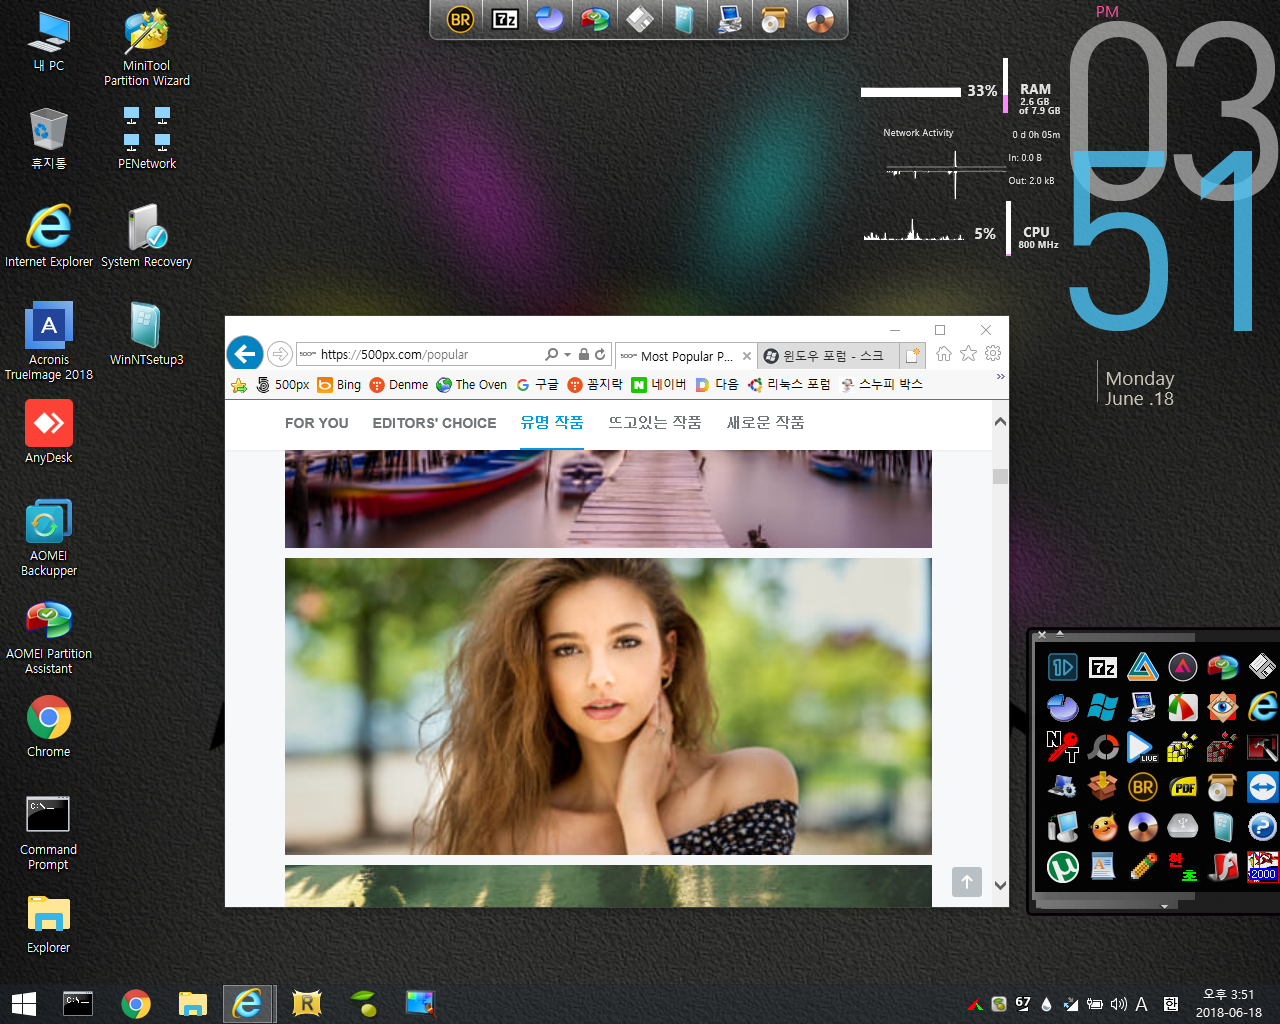Open the 네이버 favorites link
The width and height of the screenshot is (1280, 1024).
point(658,385)
